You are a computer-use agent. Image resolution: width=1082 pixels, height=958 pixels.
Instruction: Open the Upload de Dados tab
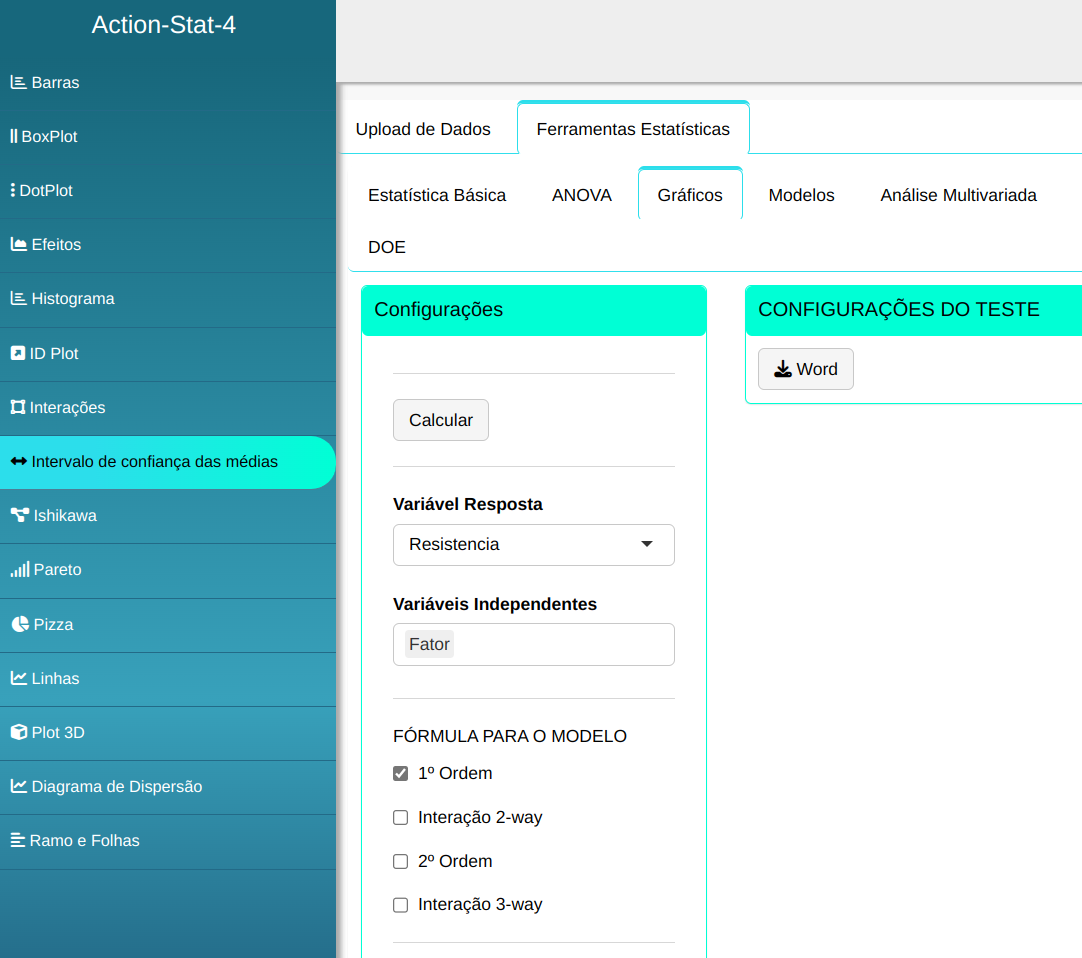[423, 130]
